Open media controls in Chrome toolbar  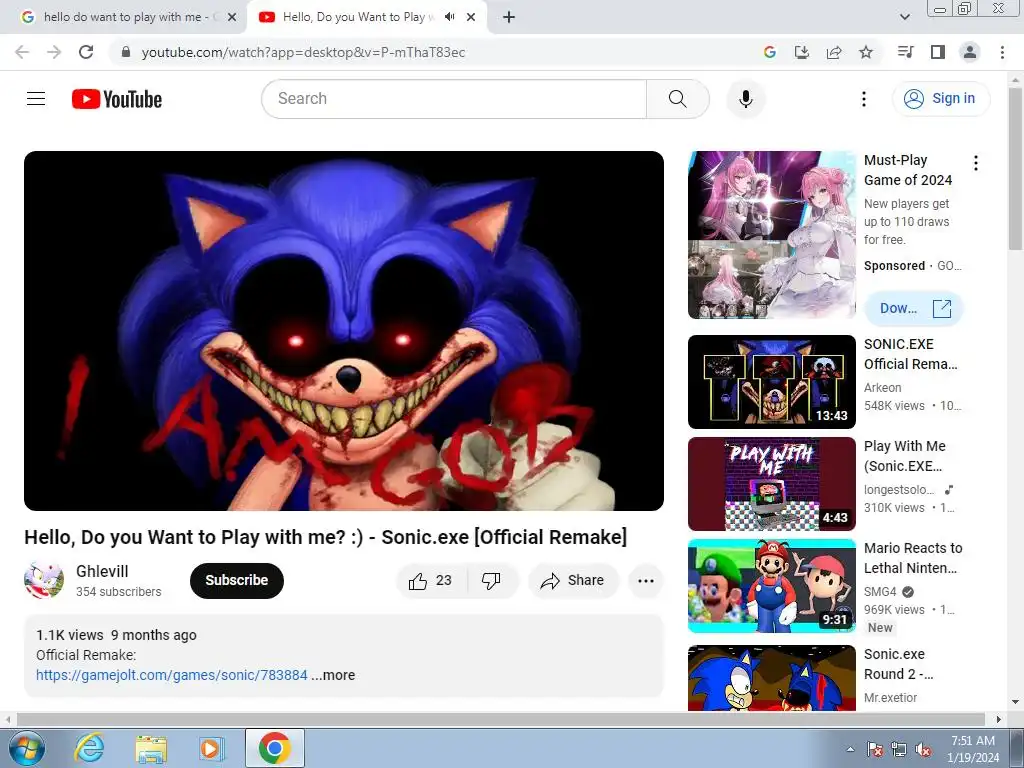(905, 52)
